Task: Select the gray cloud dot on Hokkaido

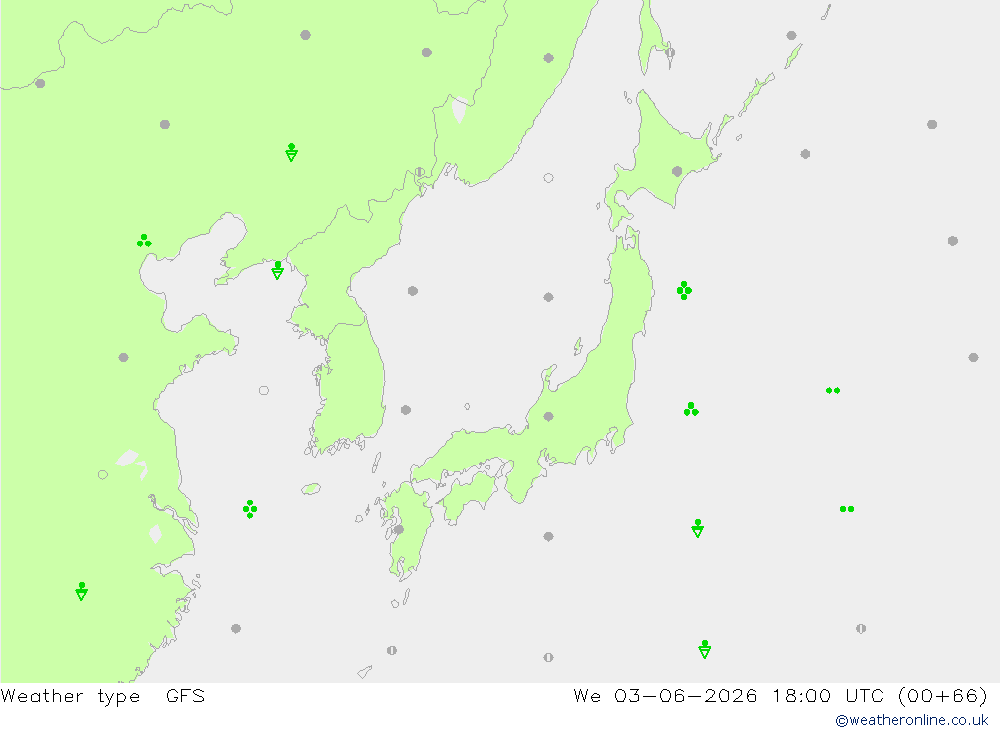Action: click(677, 171)
